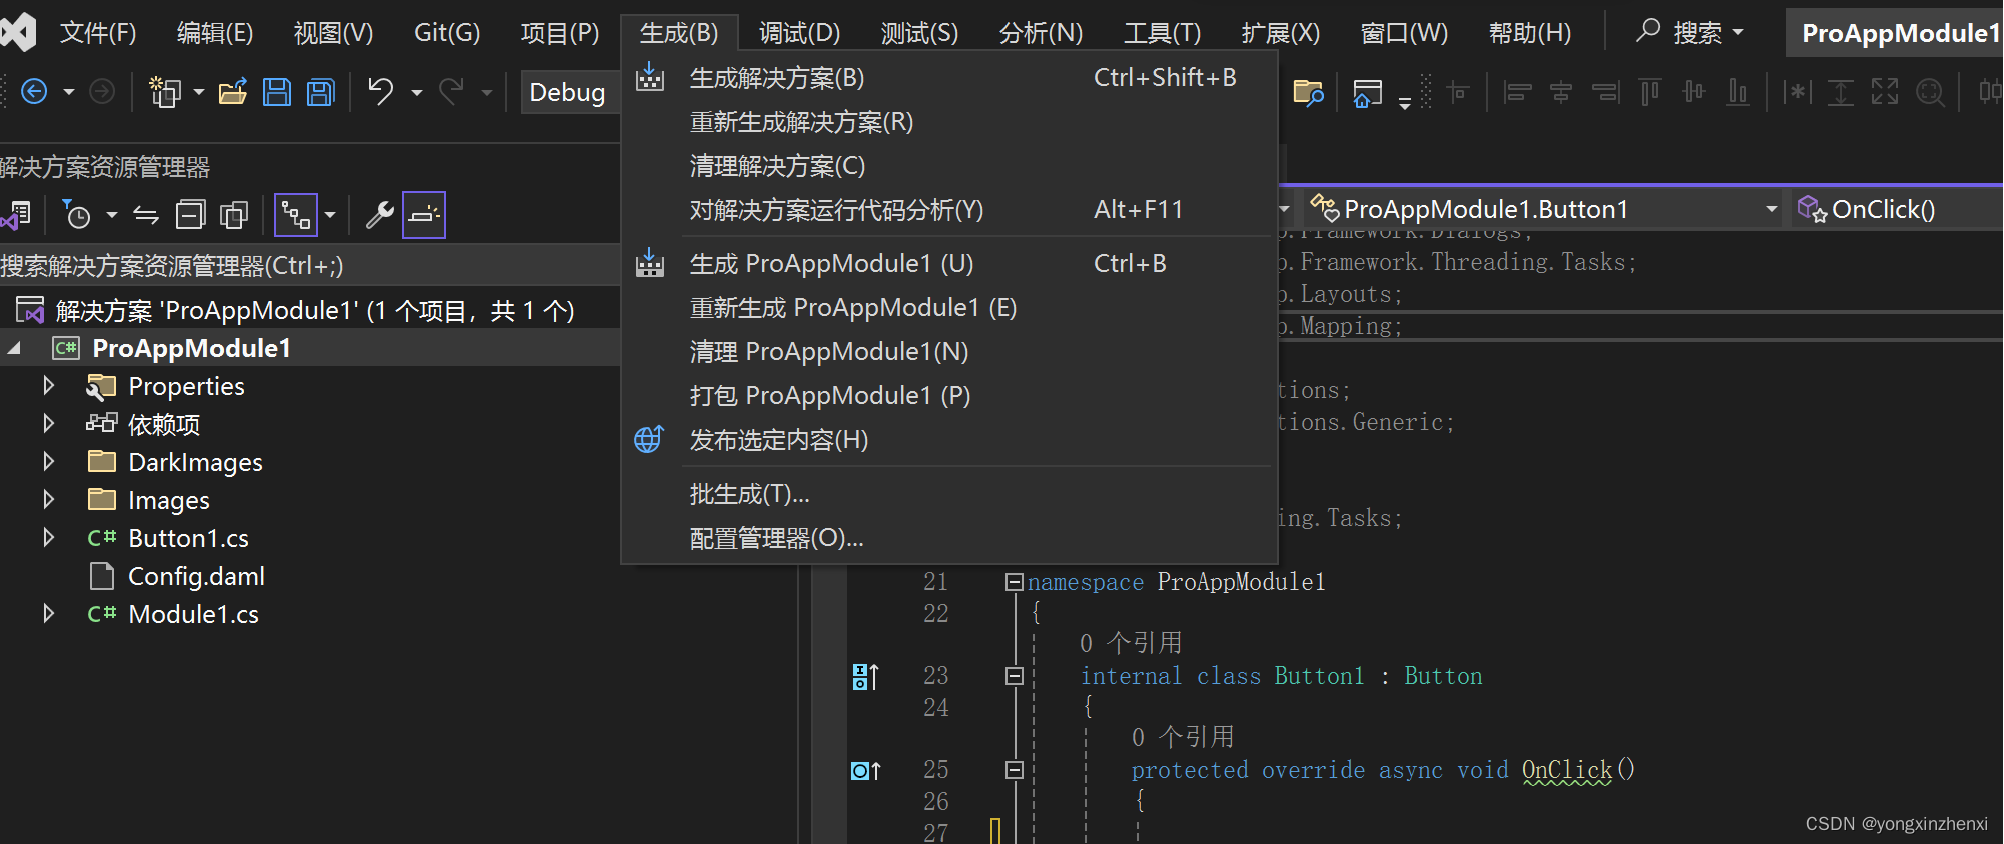Screen dimensions: 2004x844
Task: Expand the DarkImages folder
Action: [x=48, y=462]
